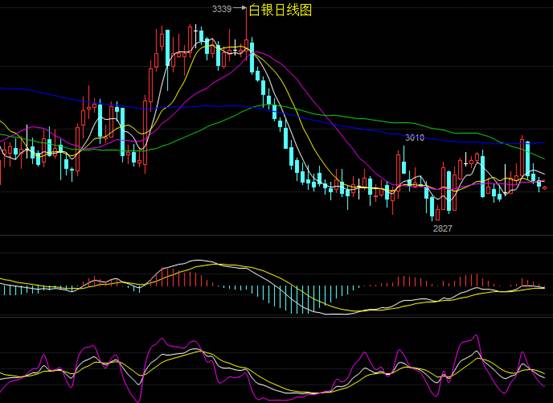Image resolution: width=553 pixels, height=403 pixels.
Task: Click the large cyan candlestick below the 3339 peak
Action: pyautogui.click(x=252, y=56)
